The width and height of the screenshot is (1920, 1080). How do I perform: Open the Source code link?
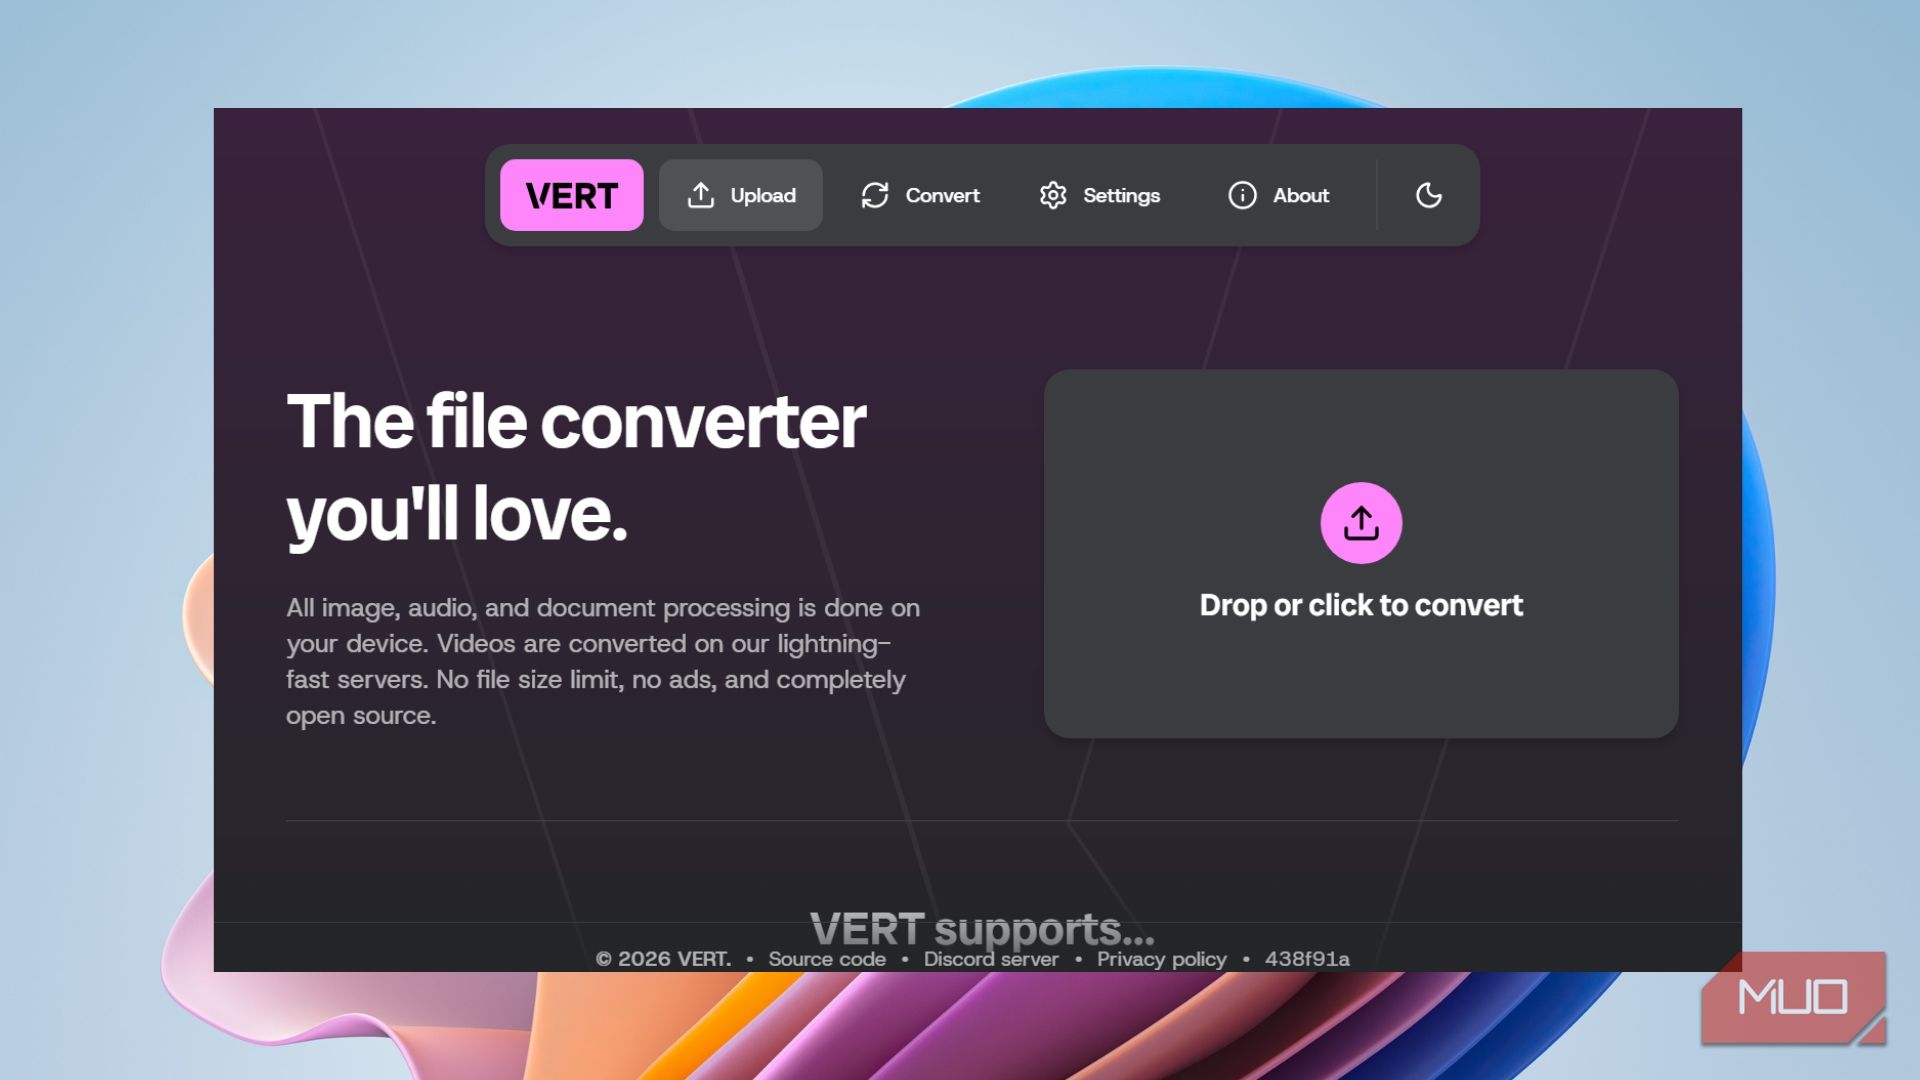827,959
